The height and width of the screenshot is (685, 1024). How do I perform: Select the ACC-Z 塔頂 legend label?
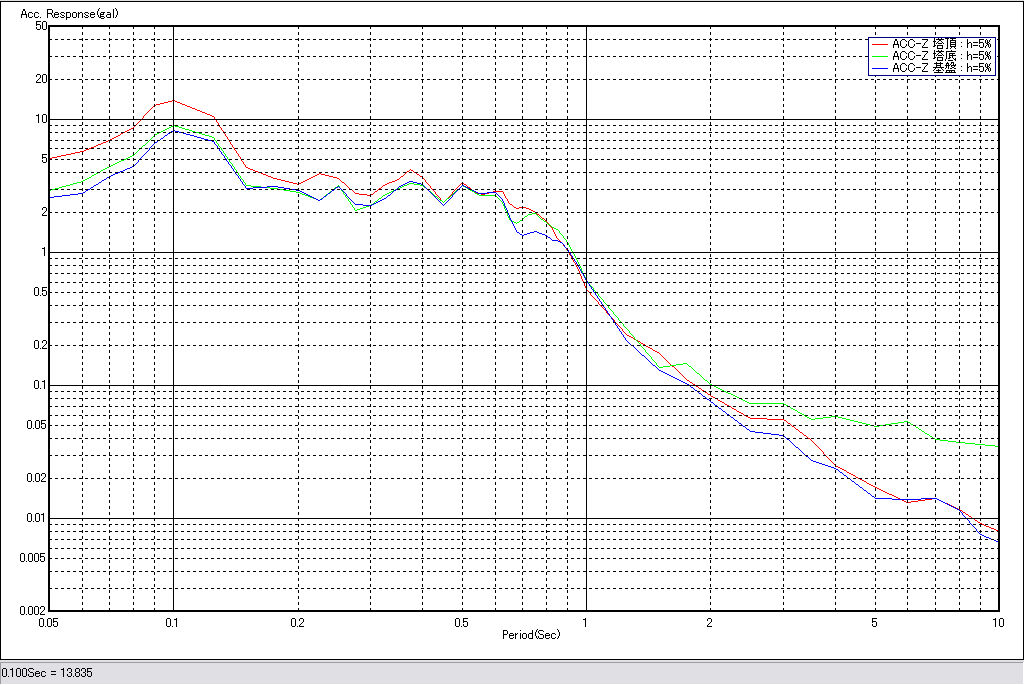coord(942,44)
